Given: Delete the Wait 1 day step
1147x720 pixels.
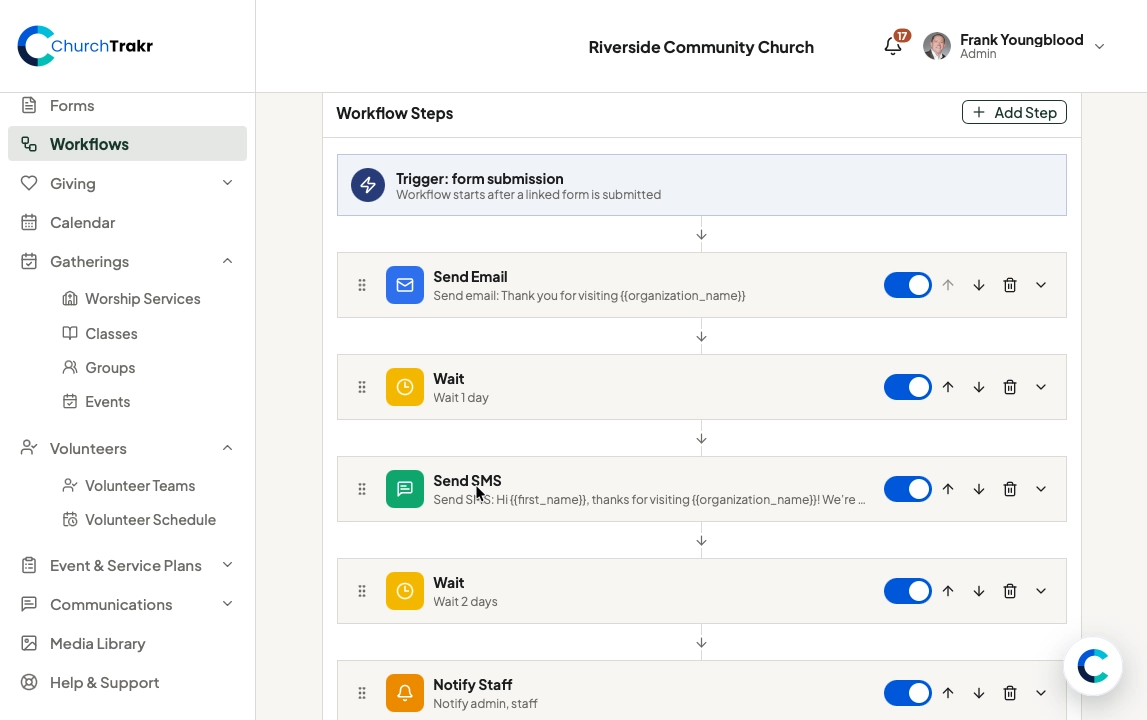Looking at the screenshot, I should 1009,387.
